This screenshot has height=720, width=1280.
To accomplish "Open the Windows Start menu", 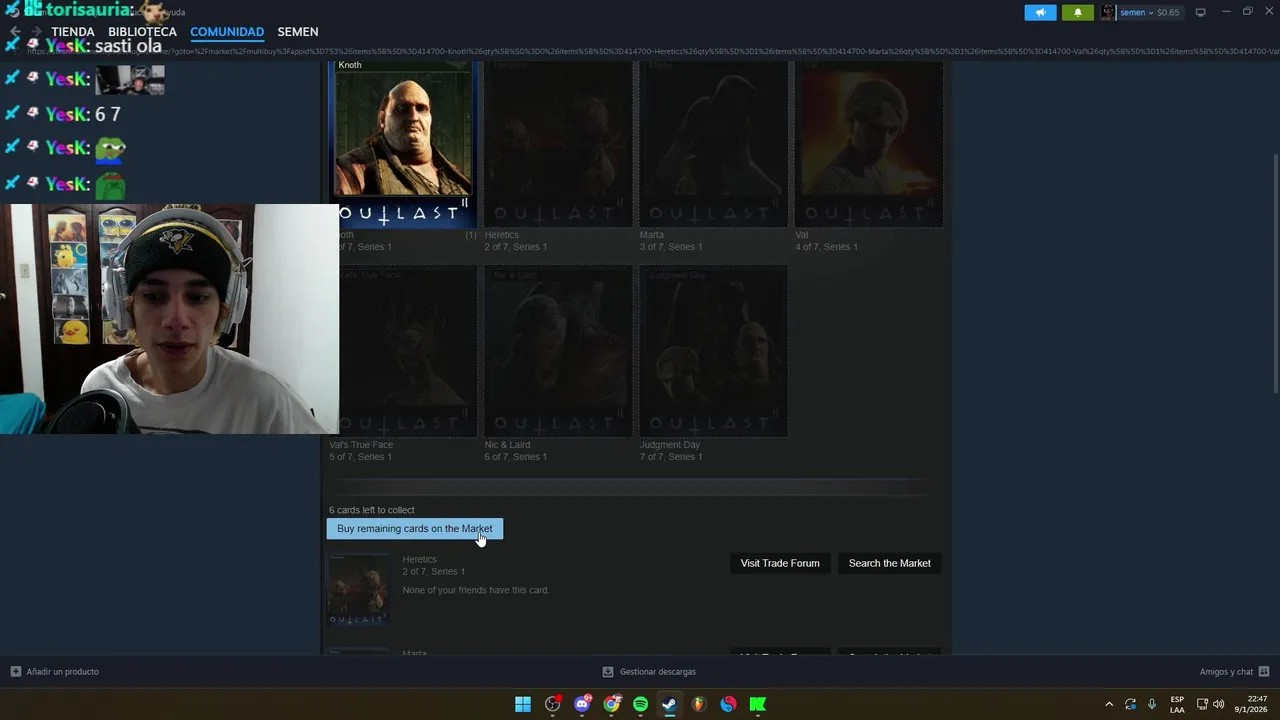I will pyautogui.click(x=523, y=704).
